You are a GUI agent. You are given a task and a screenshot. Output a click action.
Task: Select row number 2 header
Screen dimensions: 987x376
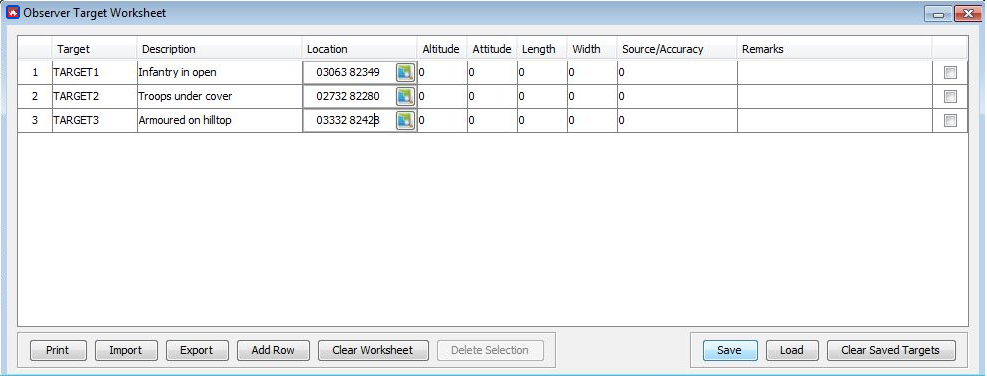click(x=35, y=96)
